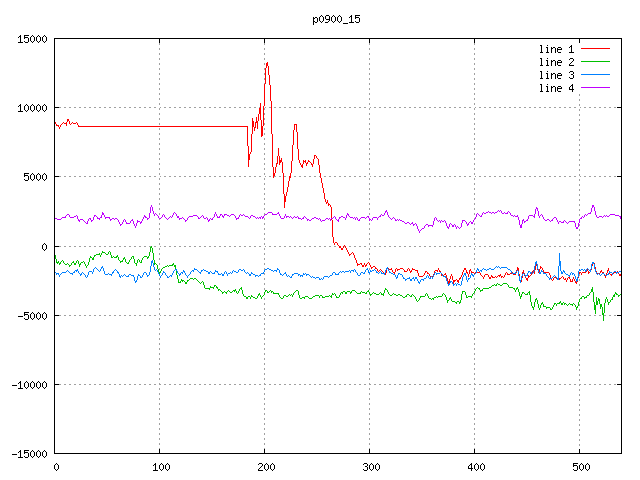Select the 'line 4' legend label
This screenshot has width=640, height=480.
557,88
